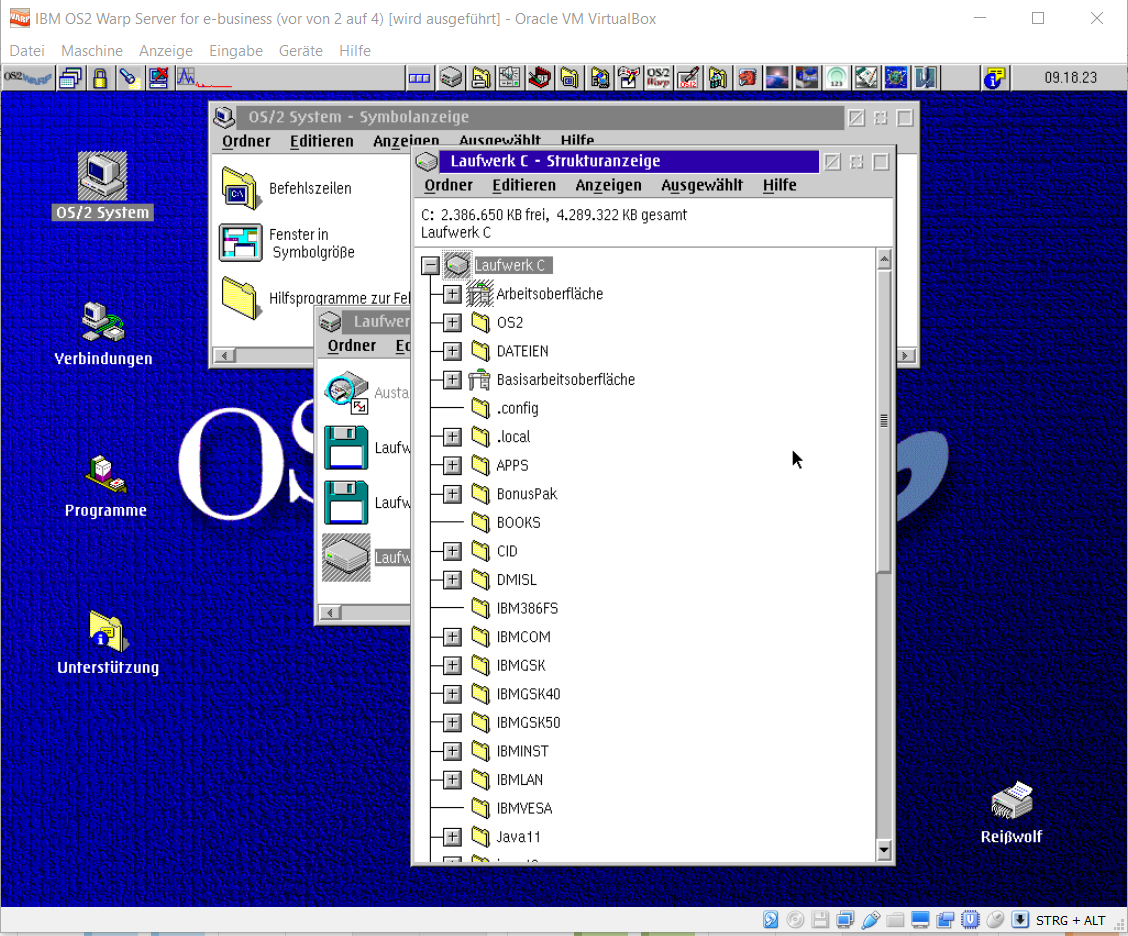Select the IBMINST folder in tree

[x=509, y=751]
